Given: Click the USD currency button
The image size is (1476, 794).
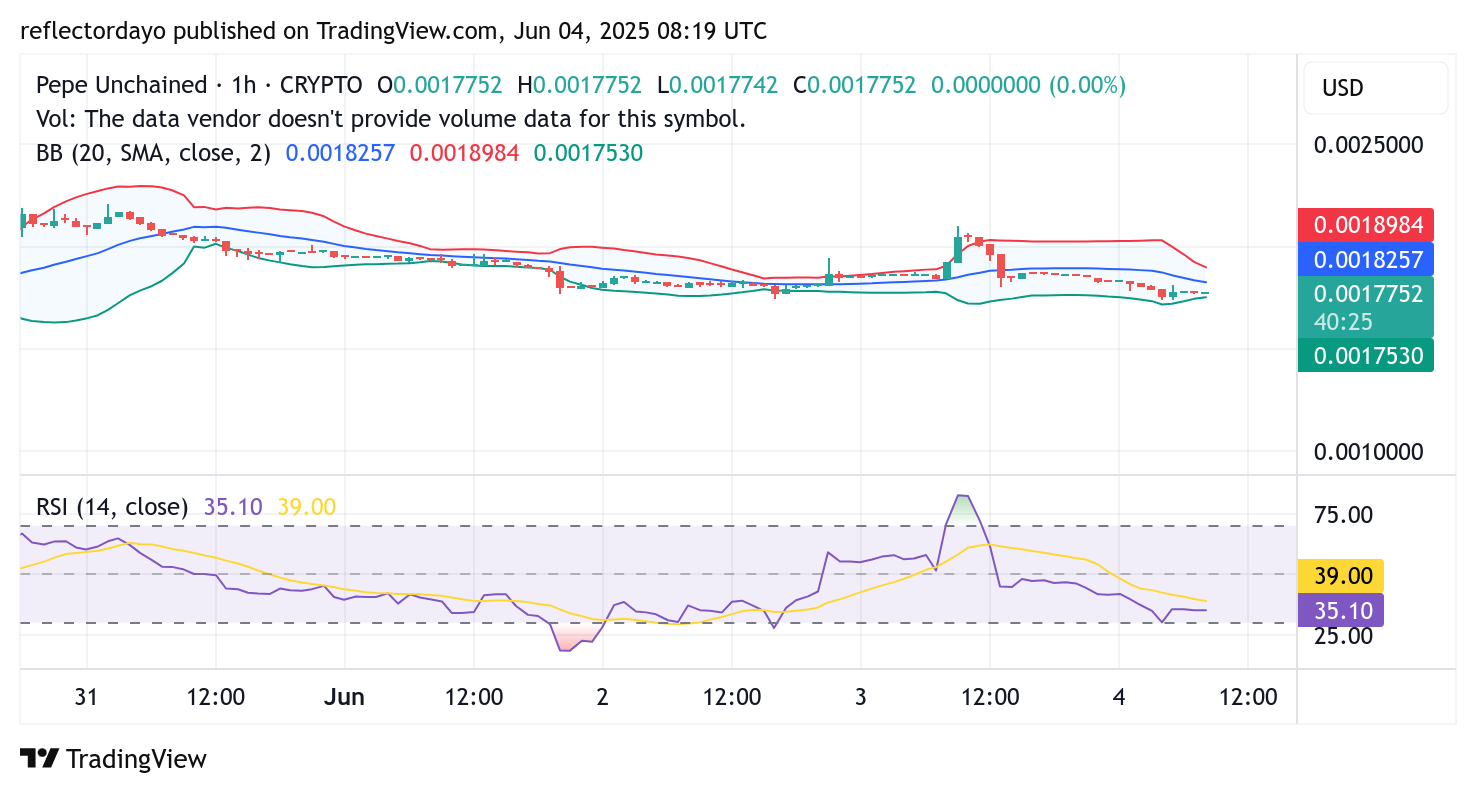Looking at the screenshot, I should pos(1375,88).
